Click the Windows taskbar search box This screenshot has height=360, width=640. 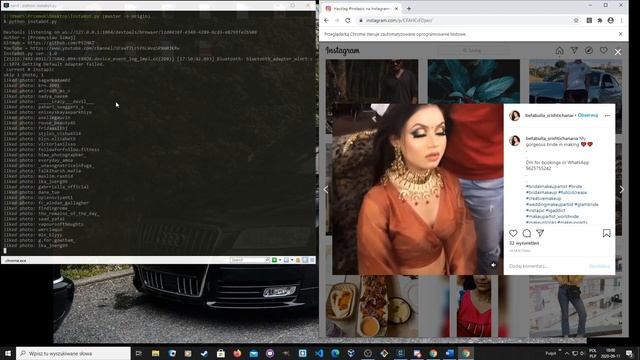pos(73,353)
